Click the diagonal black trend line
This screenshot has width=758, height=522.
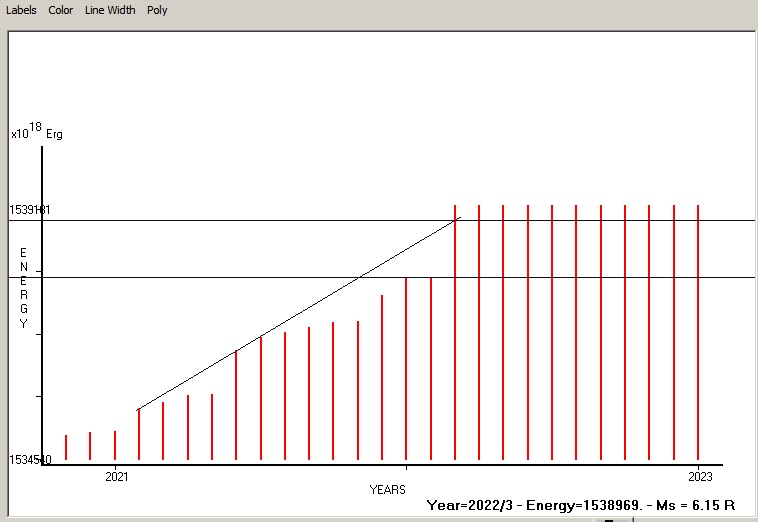(300, 313)
